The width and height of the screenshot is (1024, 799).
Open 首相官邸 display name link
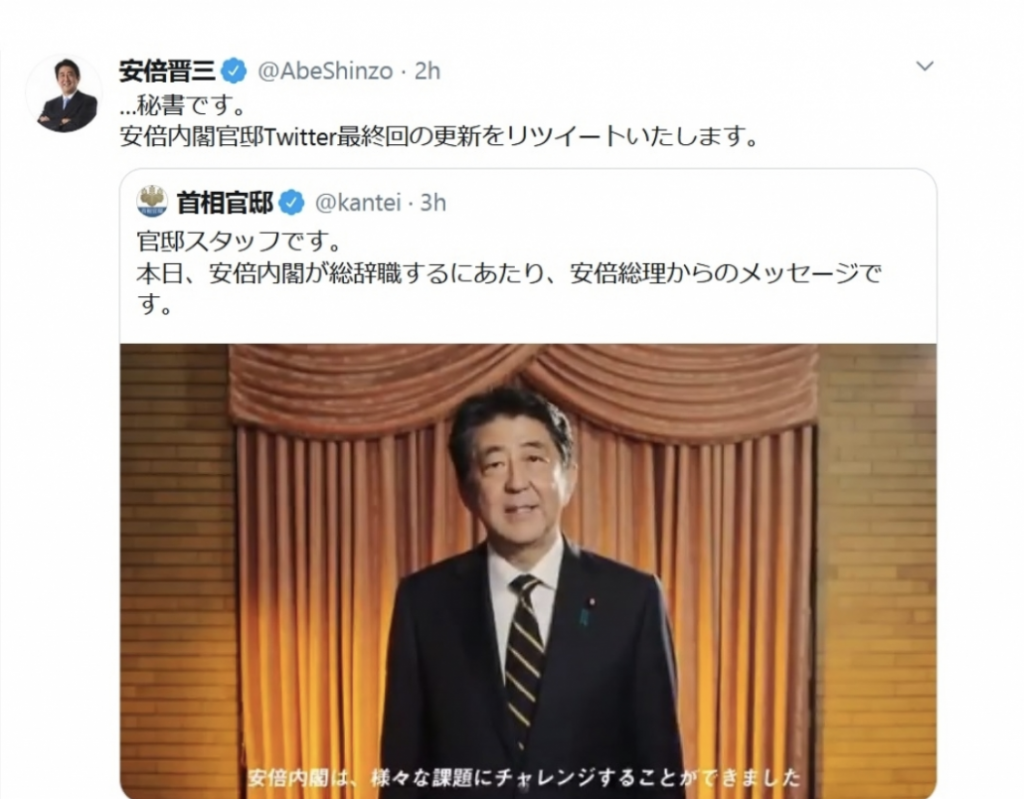tap(225, 203)
